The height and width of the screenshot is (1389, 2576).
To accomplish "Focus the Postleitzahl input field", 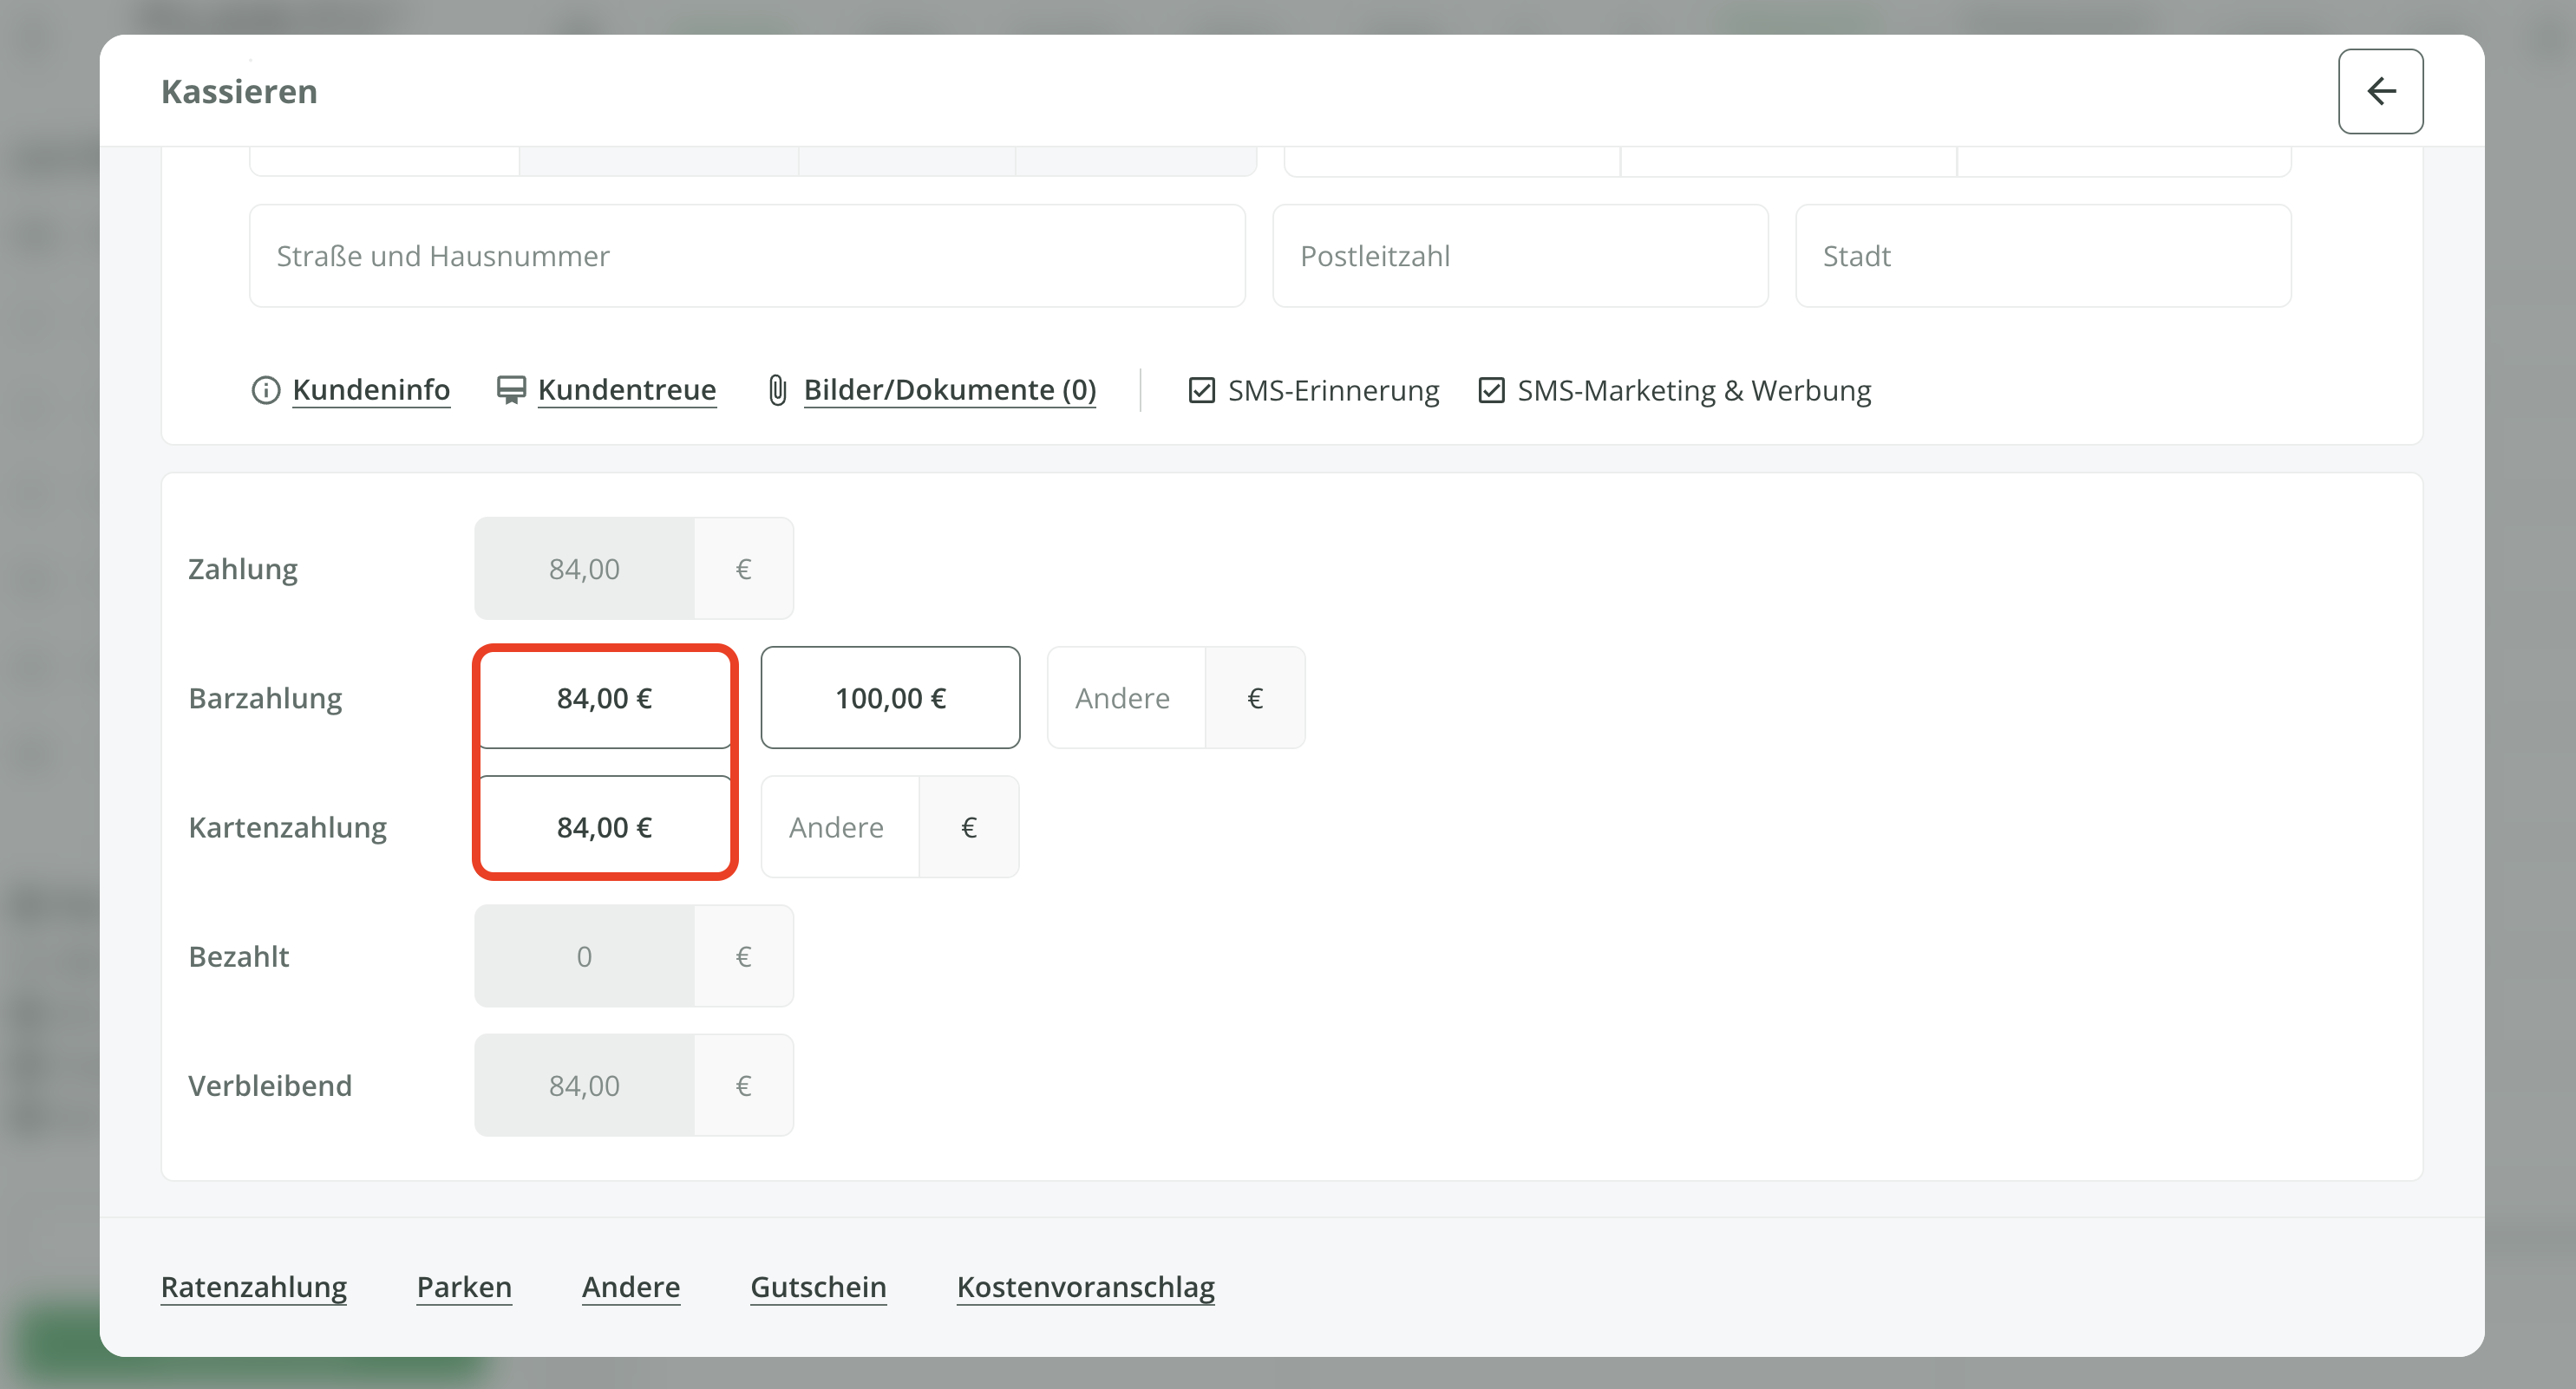I will pos(1519,256).
